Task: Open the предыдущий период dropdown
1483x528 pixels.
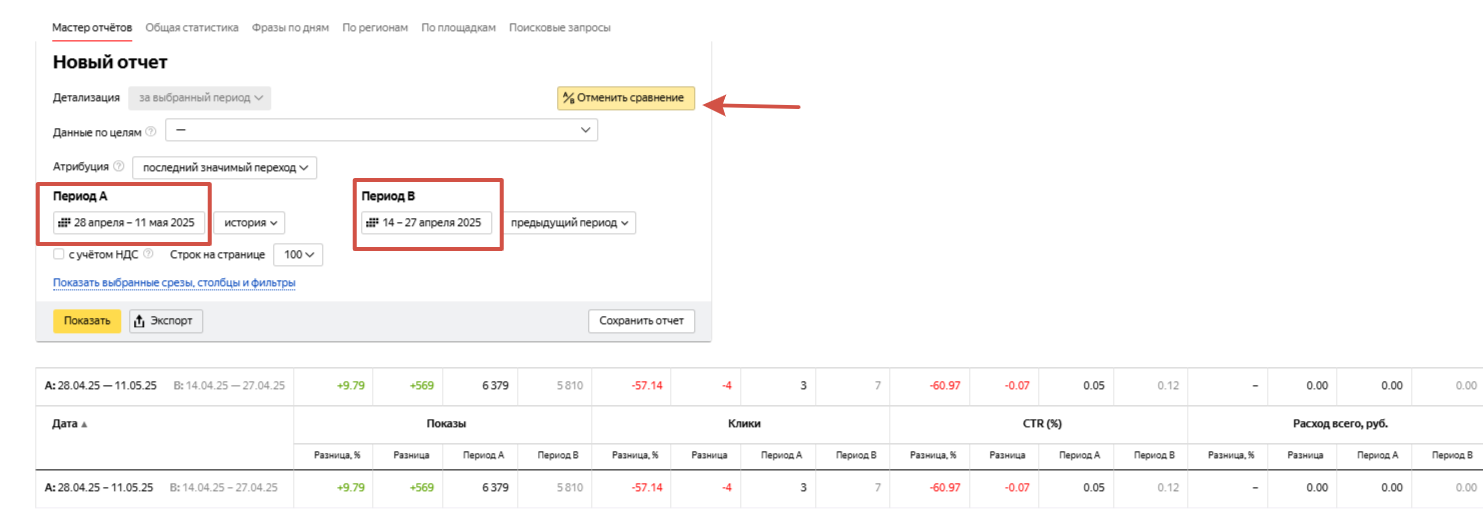Action: [569, 222]
